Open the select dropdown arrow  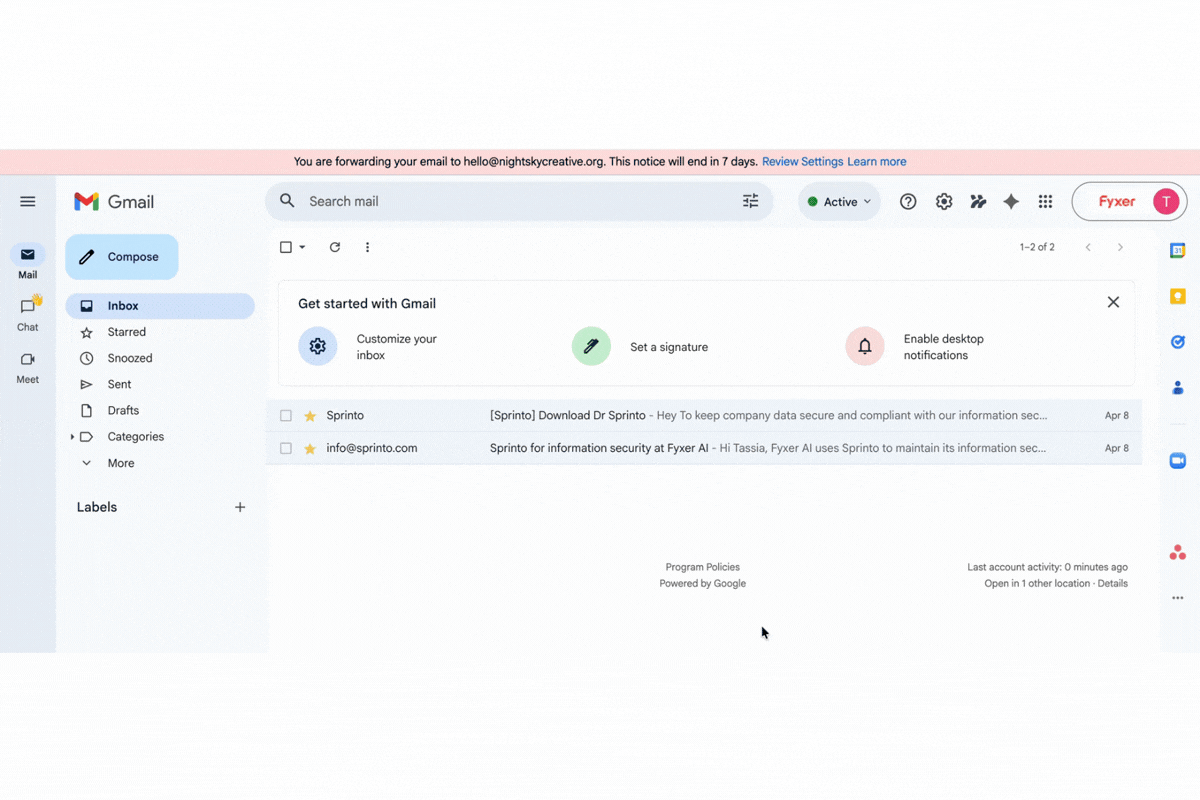pyautogui.click(x=302, y=247)
